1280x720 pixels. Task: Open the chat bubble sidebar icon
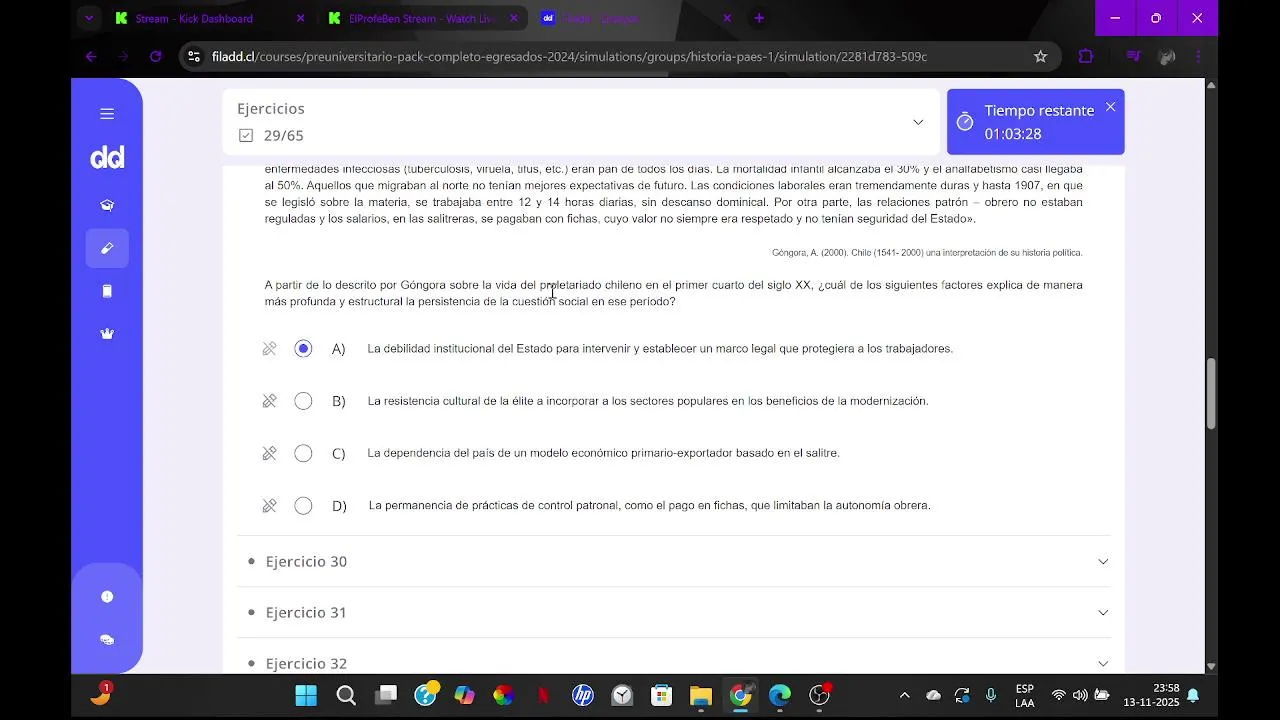tap(107, 640)
